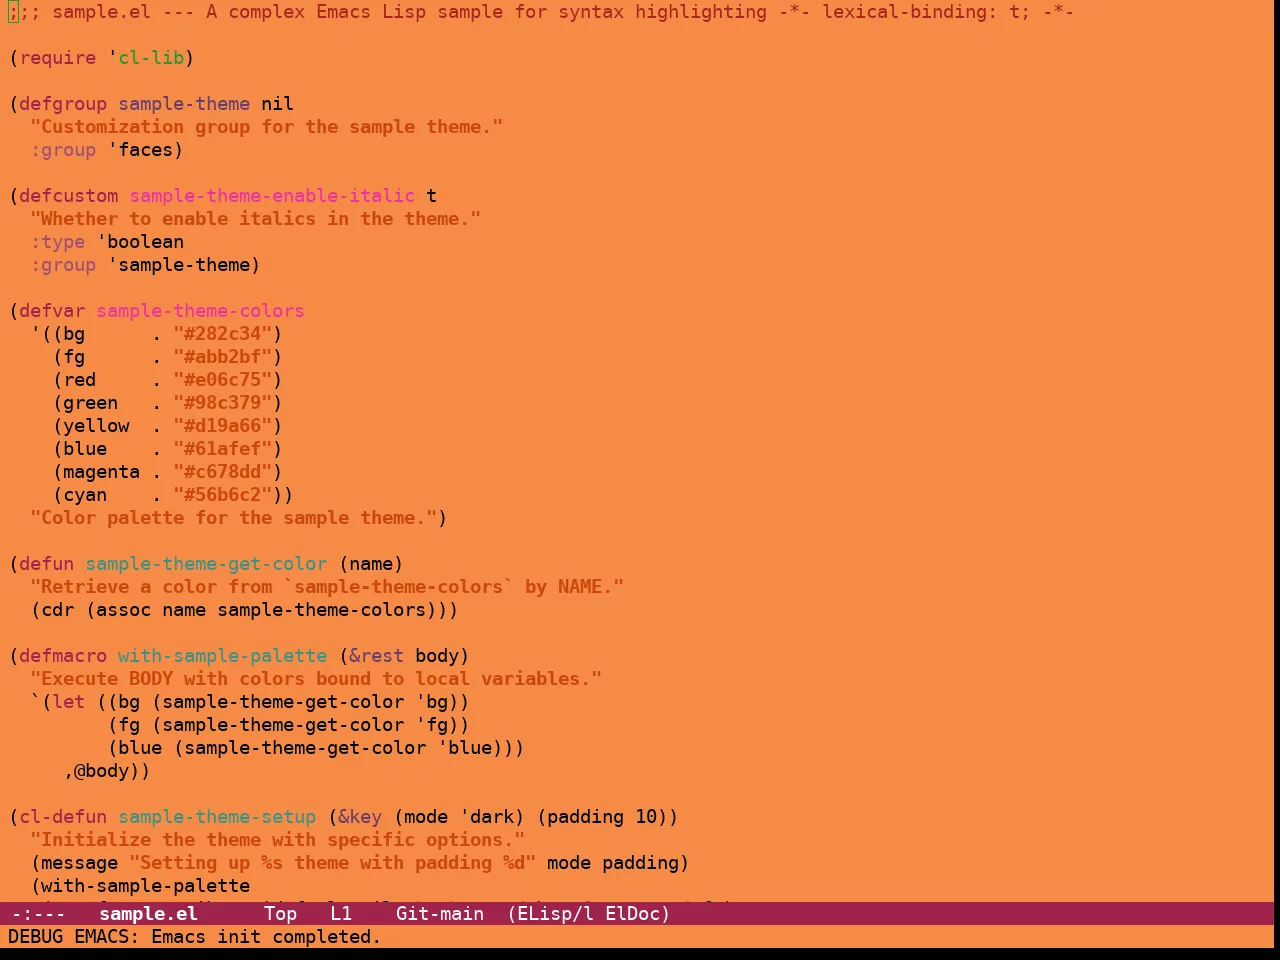Click the "#e06c75" color string
The image size is (1280, 960).
(x=223, y=380)
